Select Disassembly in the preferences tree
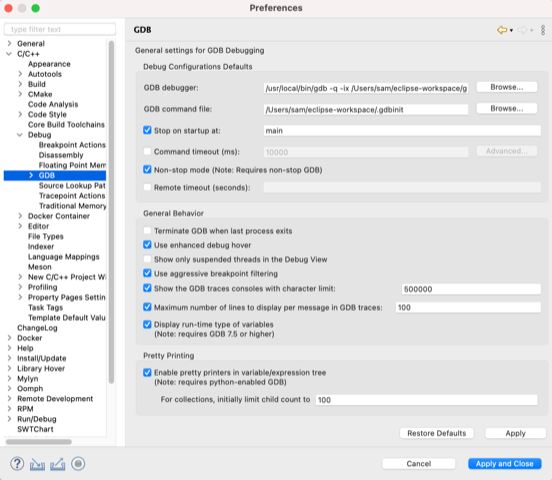Screen dimensions: 552x480 pyautogui.click(x=61, y=155)
